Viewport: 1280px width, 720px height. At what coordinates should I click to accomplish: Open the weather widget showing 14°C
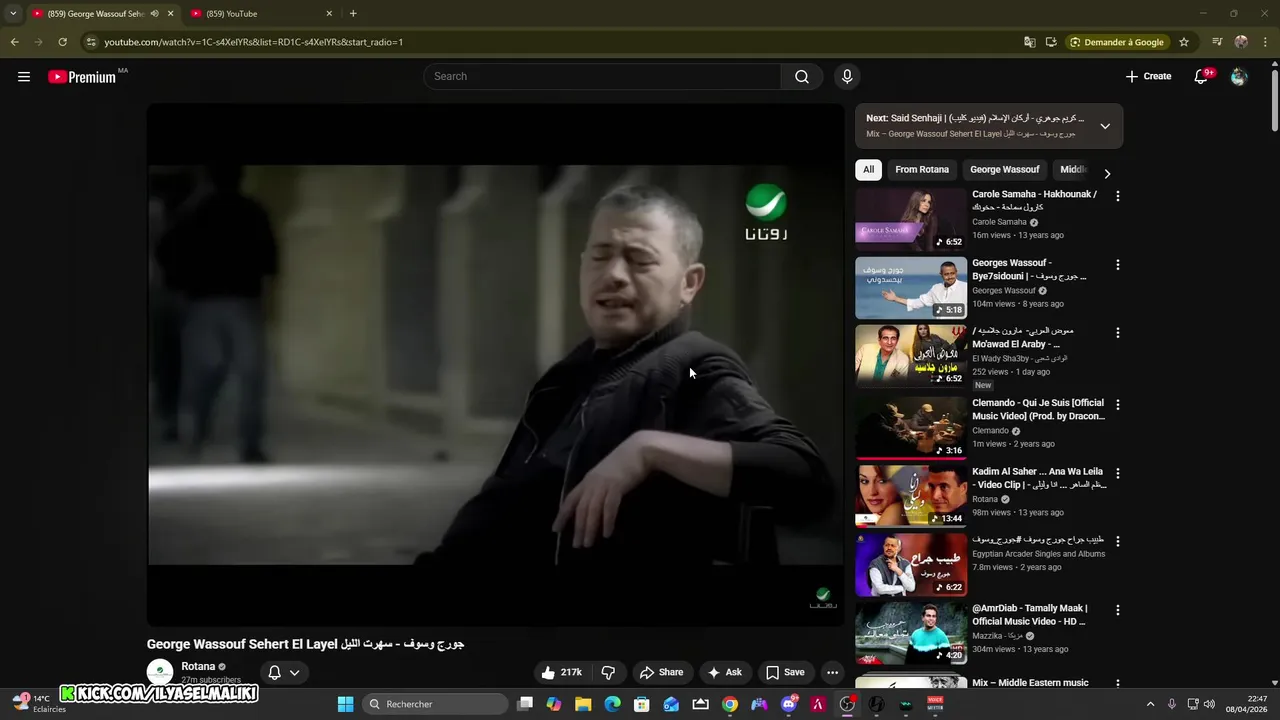pos(39,703)
